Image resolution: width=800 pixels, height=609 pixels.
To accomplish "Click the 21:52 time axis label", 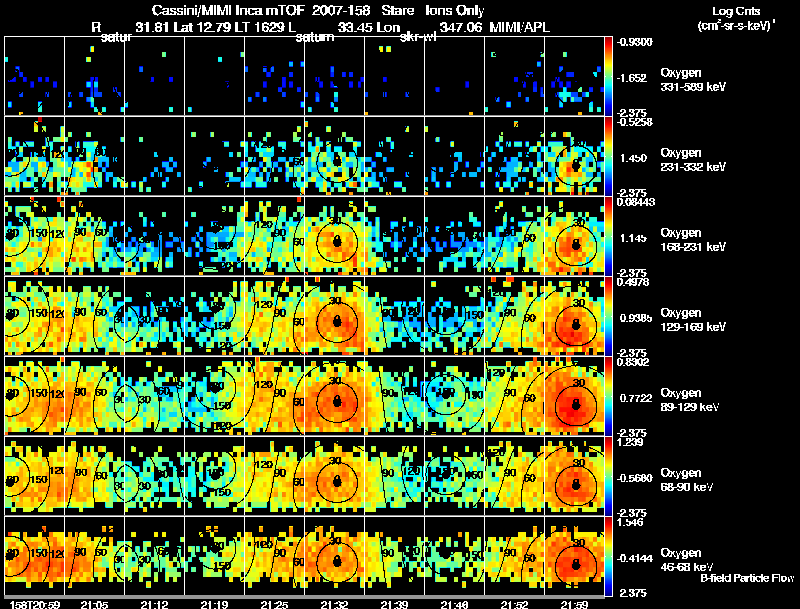I will pos(514,604).
